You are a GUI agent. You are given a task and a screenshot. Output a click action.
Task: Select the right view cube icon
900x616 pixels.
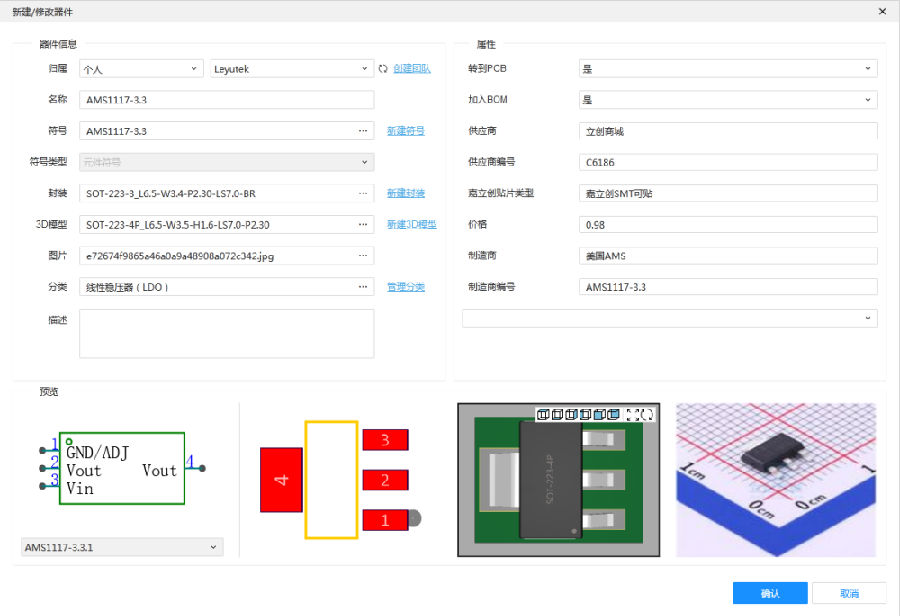coord(571,414)
